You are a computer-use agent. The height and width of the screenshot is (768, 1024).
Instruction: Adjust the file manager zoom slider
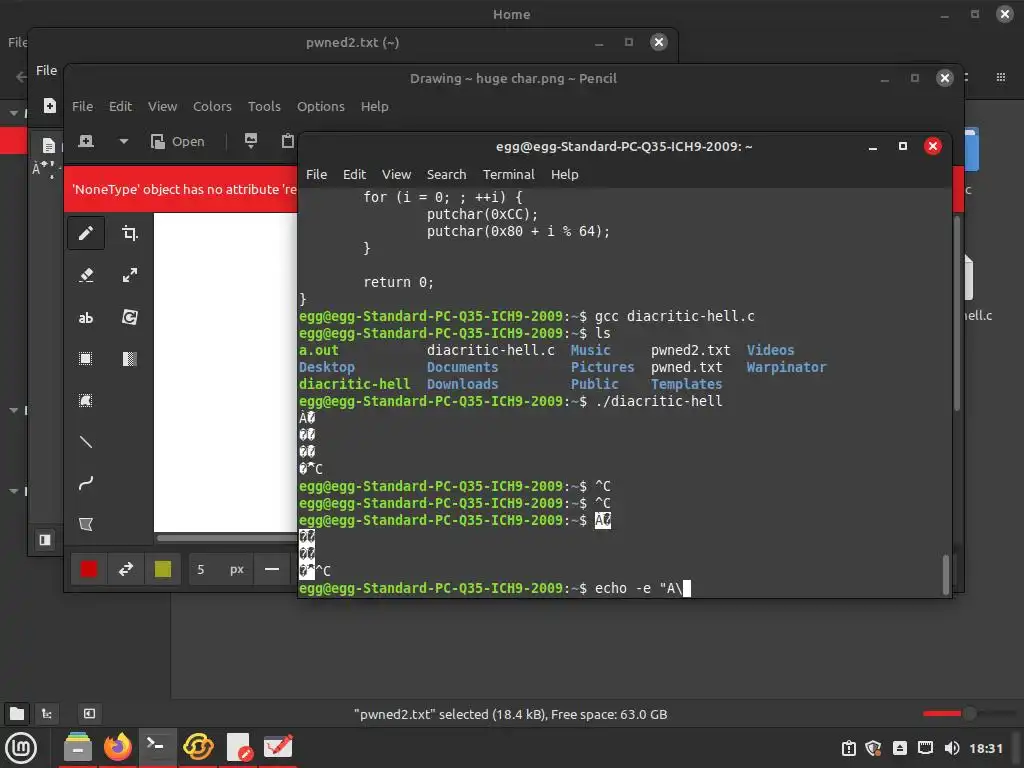(969, 713)
